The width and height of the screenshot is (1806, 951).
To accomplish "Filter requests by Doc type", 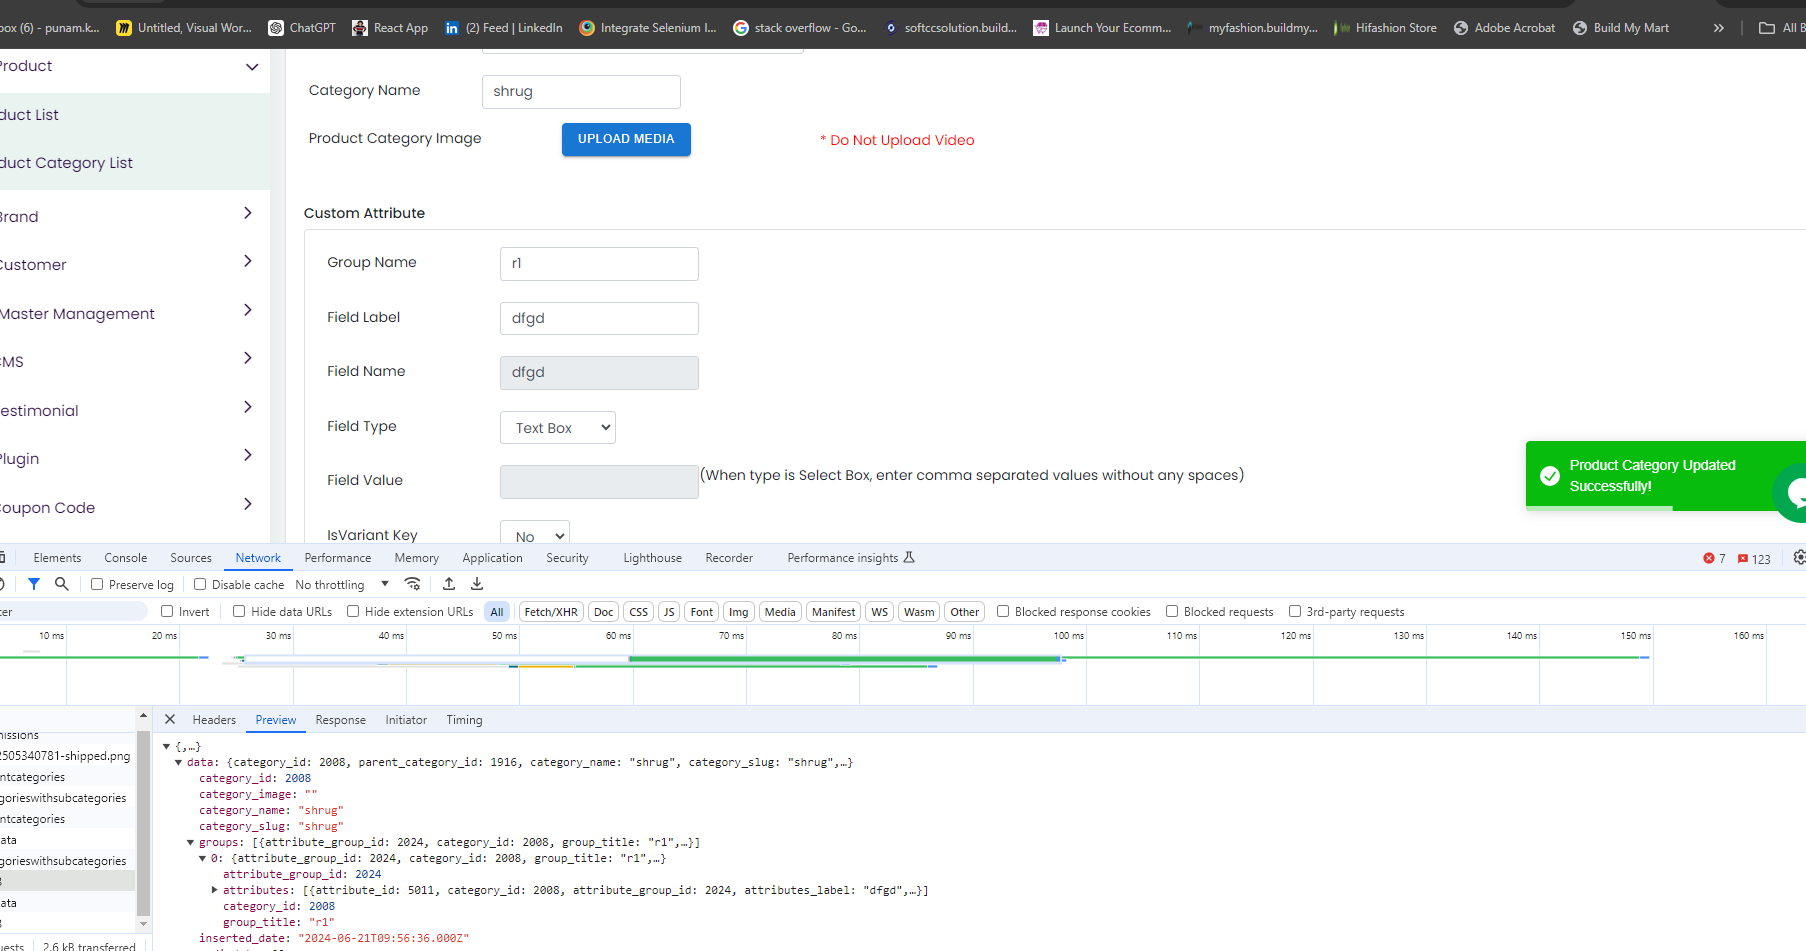I will click(x=604, y=612).
